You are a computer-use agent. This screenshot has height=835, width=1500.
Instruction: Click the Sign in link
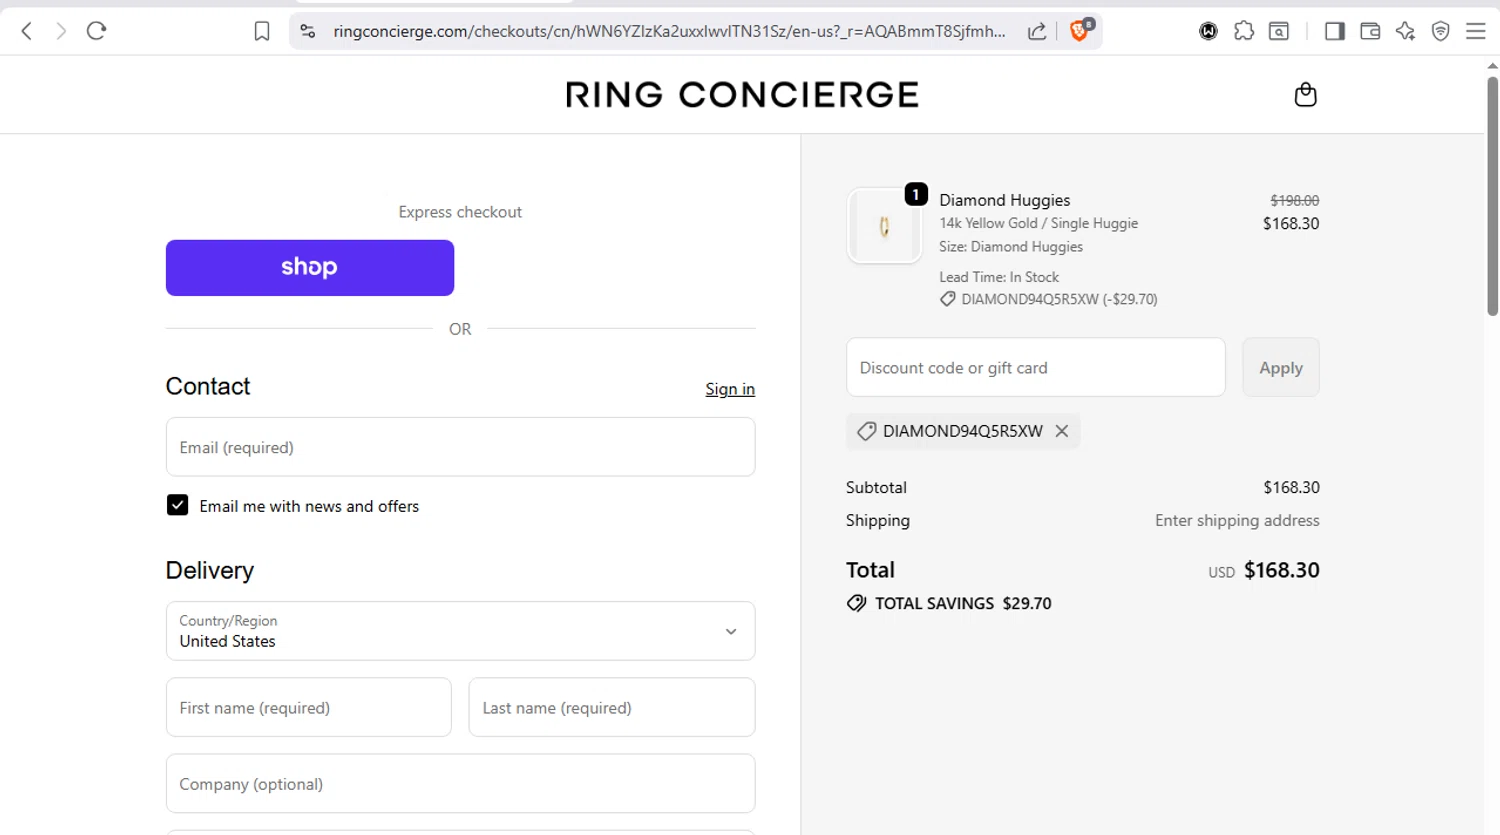click(x=730, y=389)
